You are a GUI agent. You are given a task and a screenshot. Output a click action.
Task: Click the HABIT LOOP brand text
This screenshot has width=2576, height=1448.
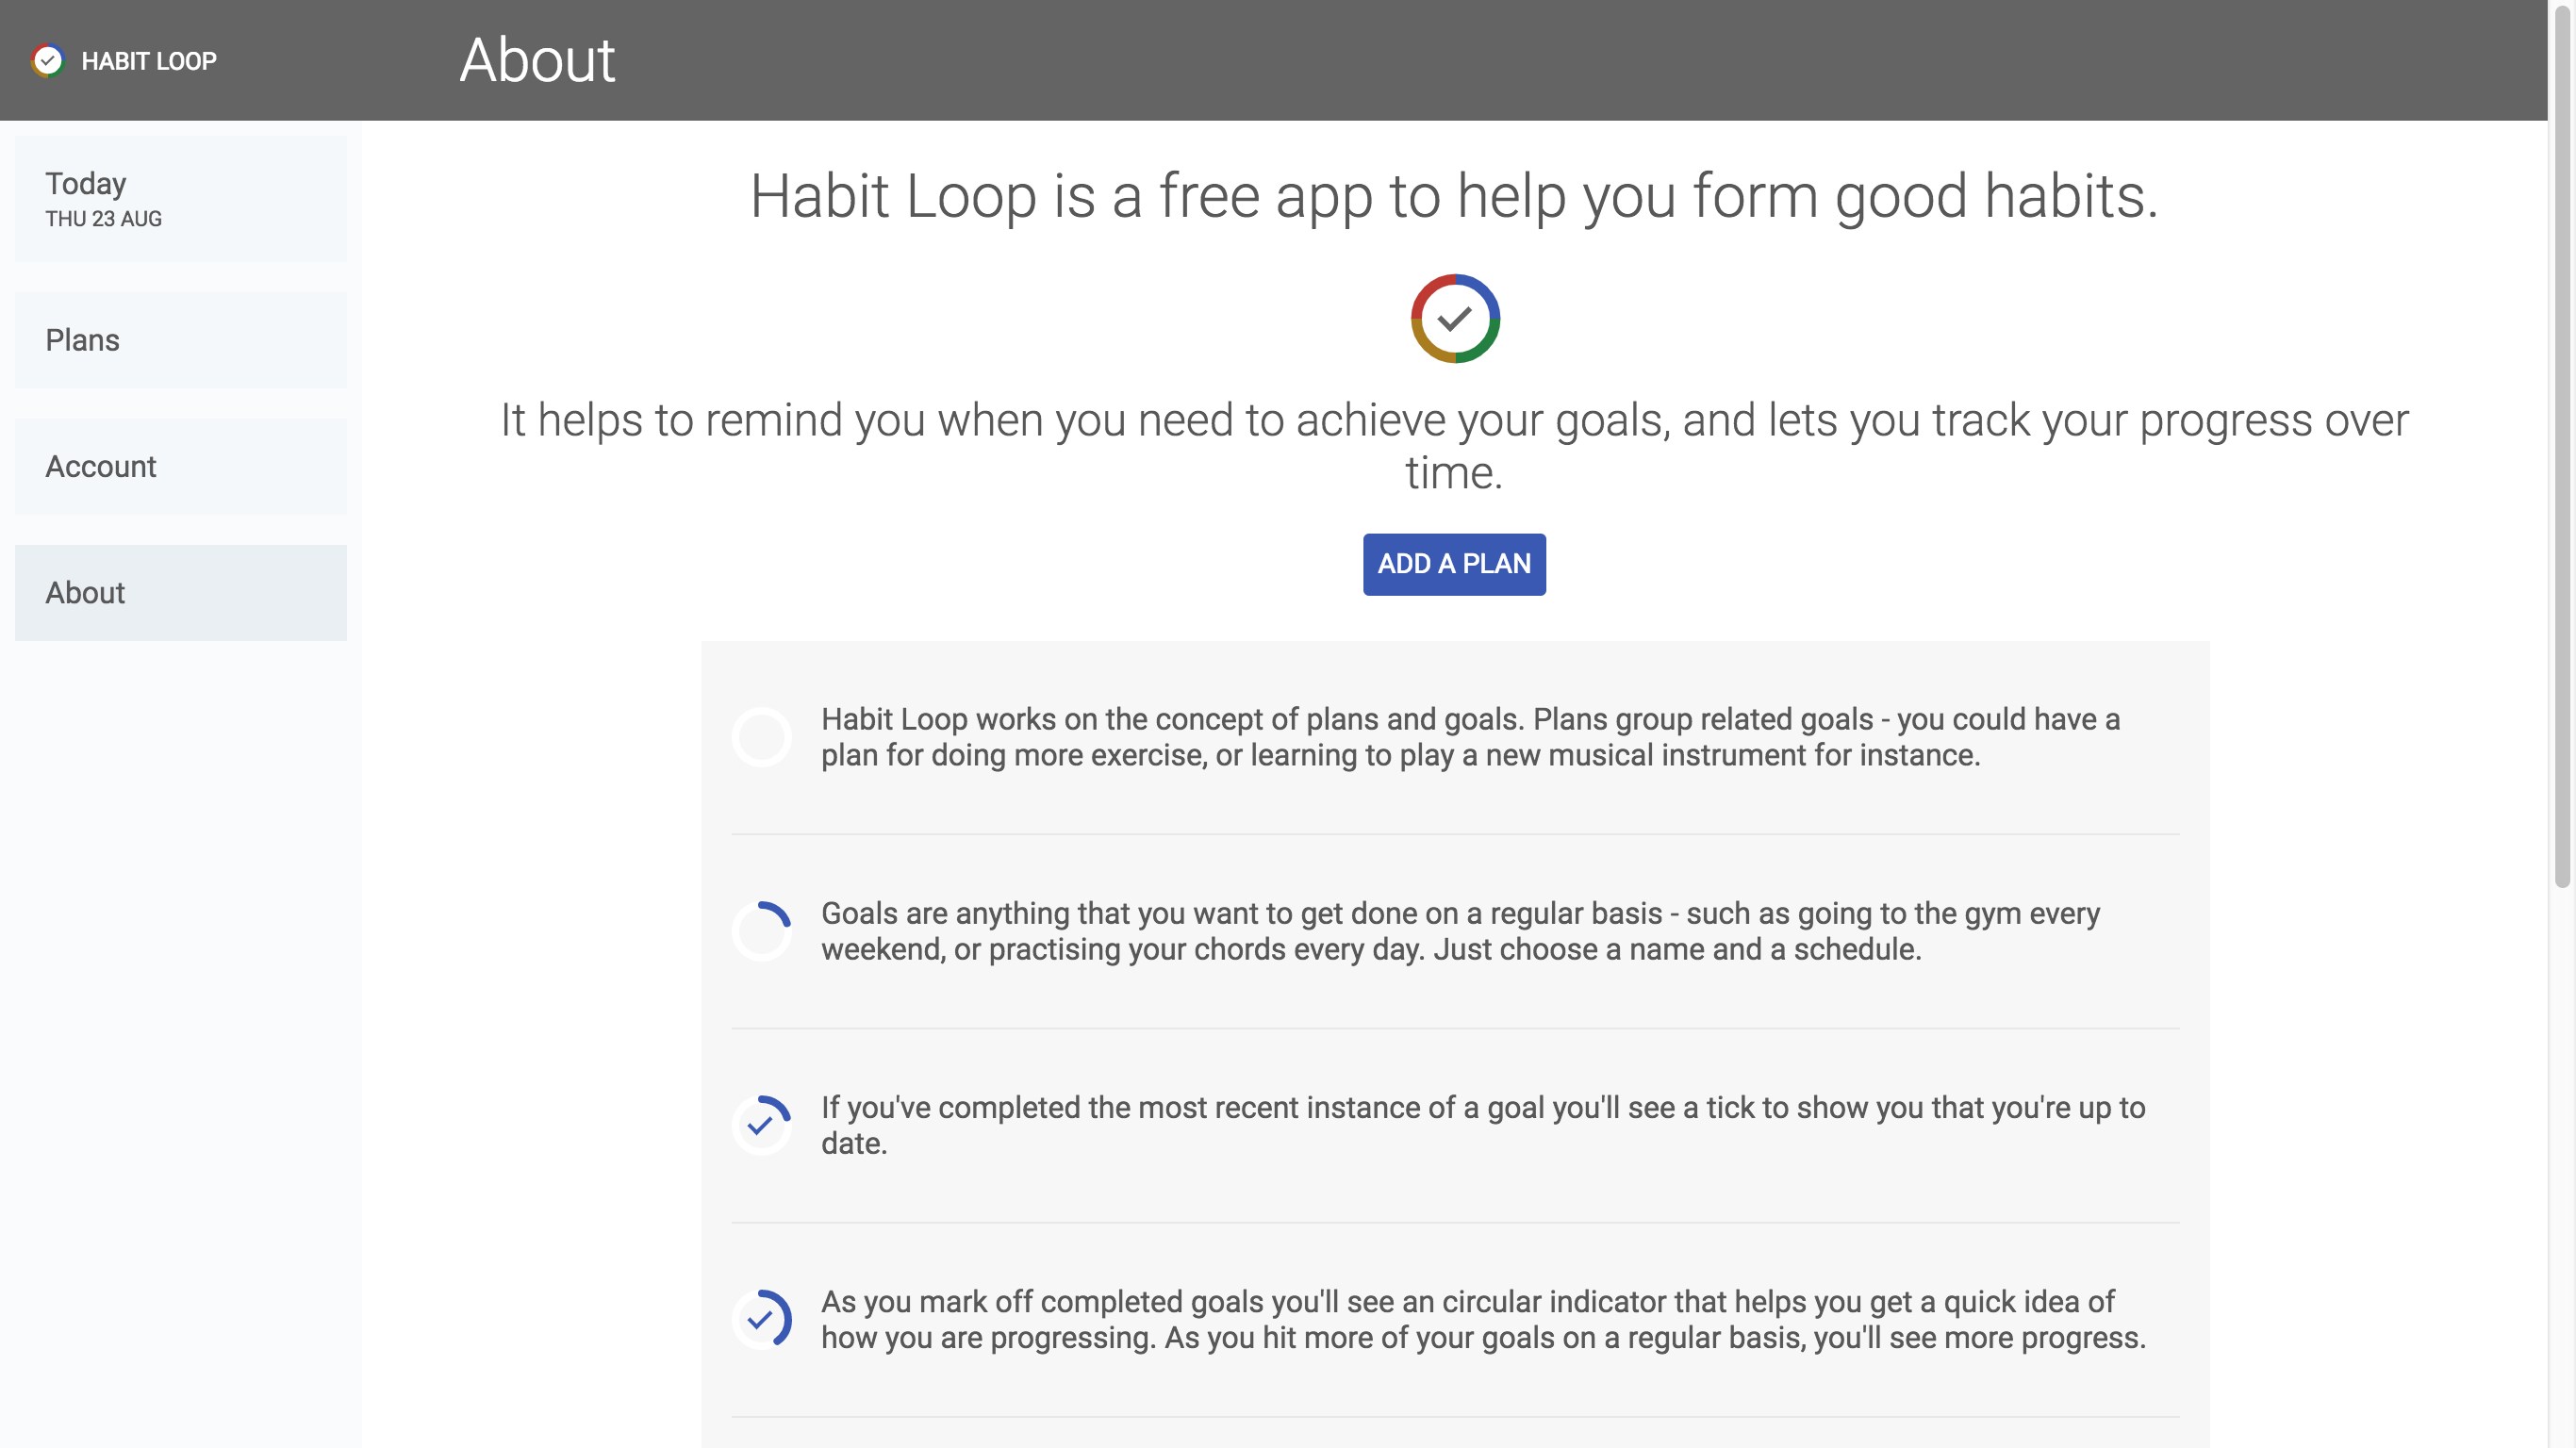pyautogui.click(x=149, y=61)
